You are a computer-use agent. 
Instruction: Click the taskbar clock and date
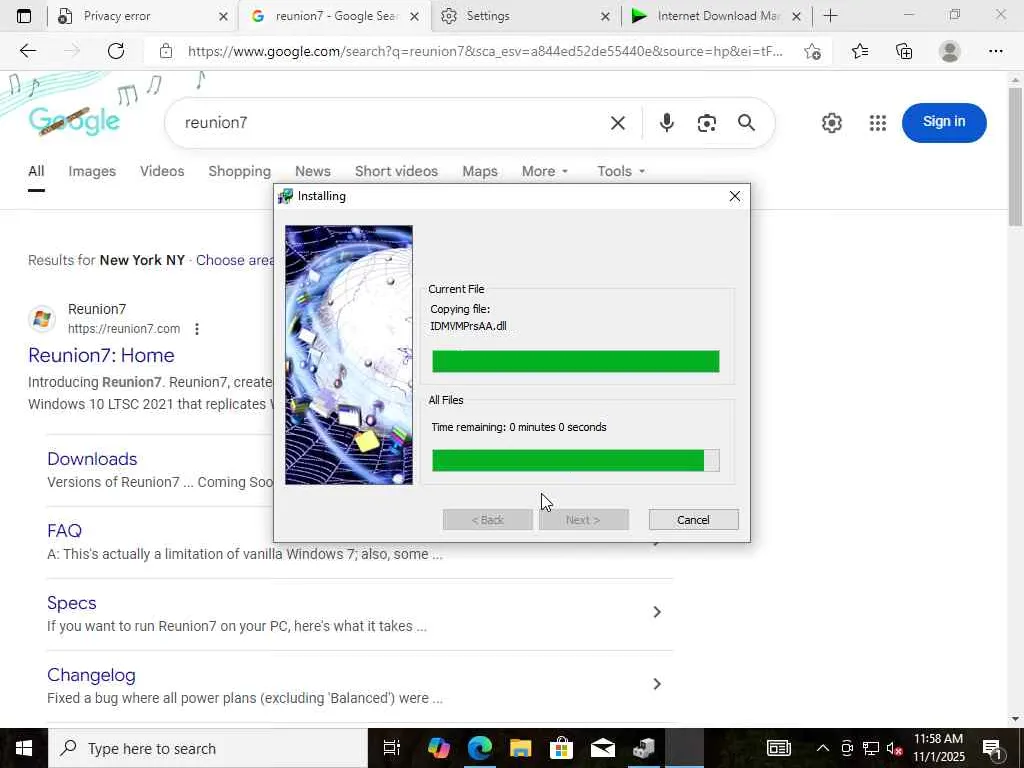[x=938, y=748]
